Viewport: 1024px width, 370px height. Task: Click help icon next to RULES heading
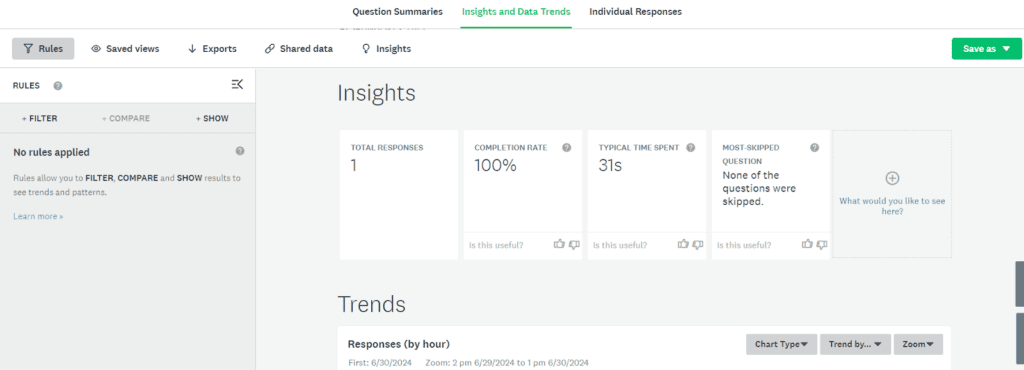[58, 85]
